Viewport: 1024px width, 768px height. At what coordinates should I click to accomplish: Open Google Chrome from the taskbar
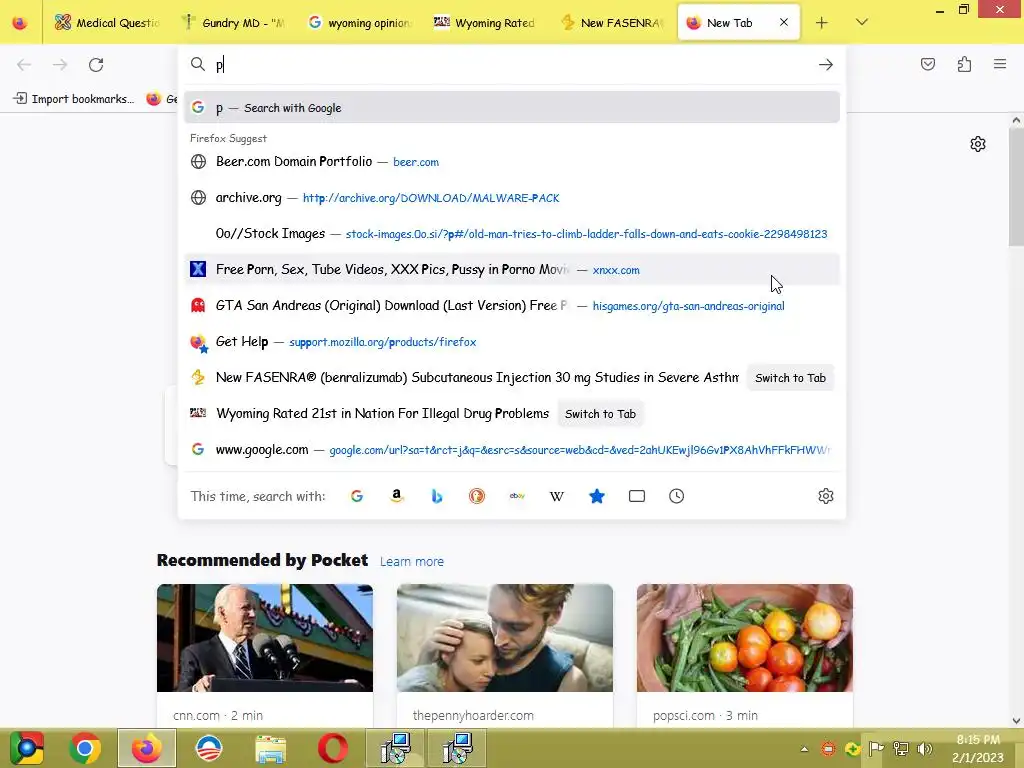click(84, 748)
